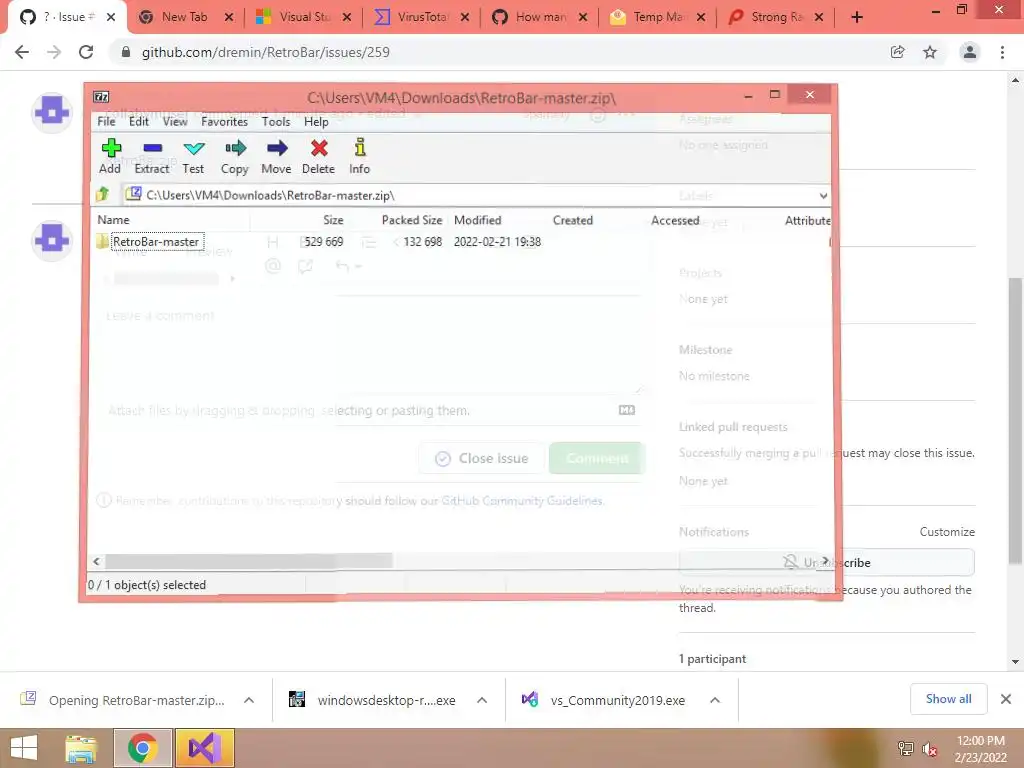The width and height of the screenshot is (1024, 768).
Task: Open the Edit menu
Action: coord(138,121)
